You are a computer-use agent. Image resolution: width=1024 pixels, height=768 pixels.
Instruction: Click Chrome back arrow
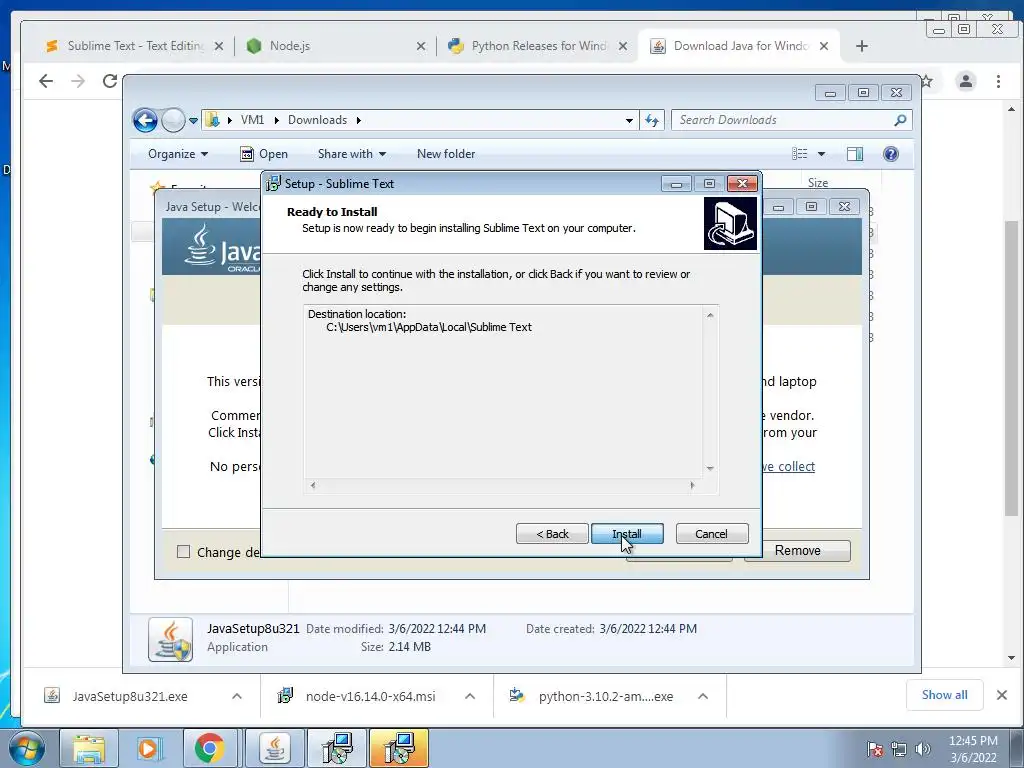(46, 81)
